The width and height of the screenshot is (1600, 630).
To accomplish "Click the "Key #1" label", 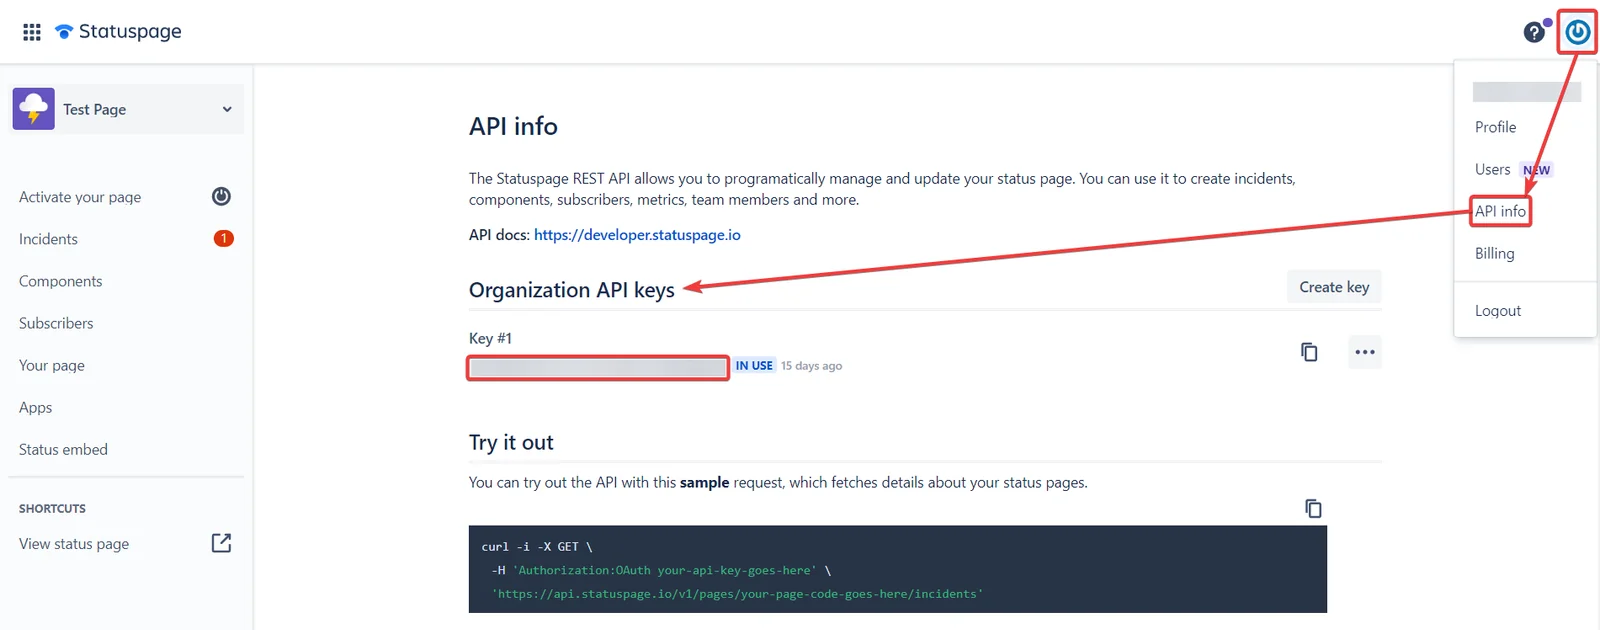I will pyautogui.click(x=490, y=338).
